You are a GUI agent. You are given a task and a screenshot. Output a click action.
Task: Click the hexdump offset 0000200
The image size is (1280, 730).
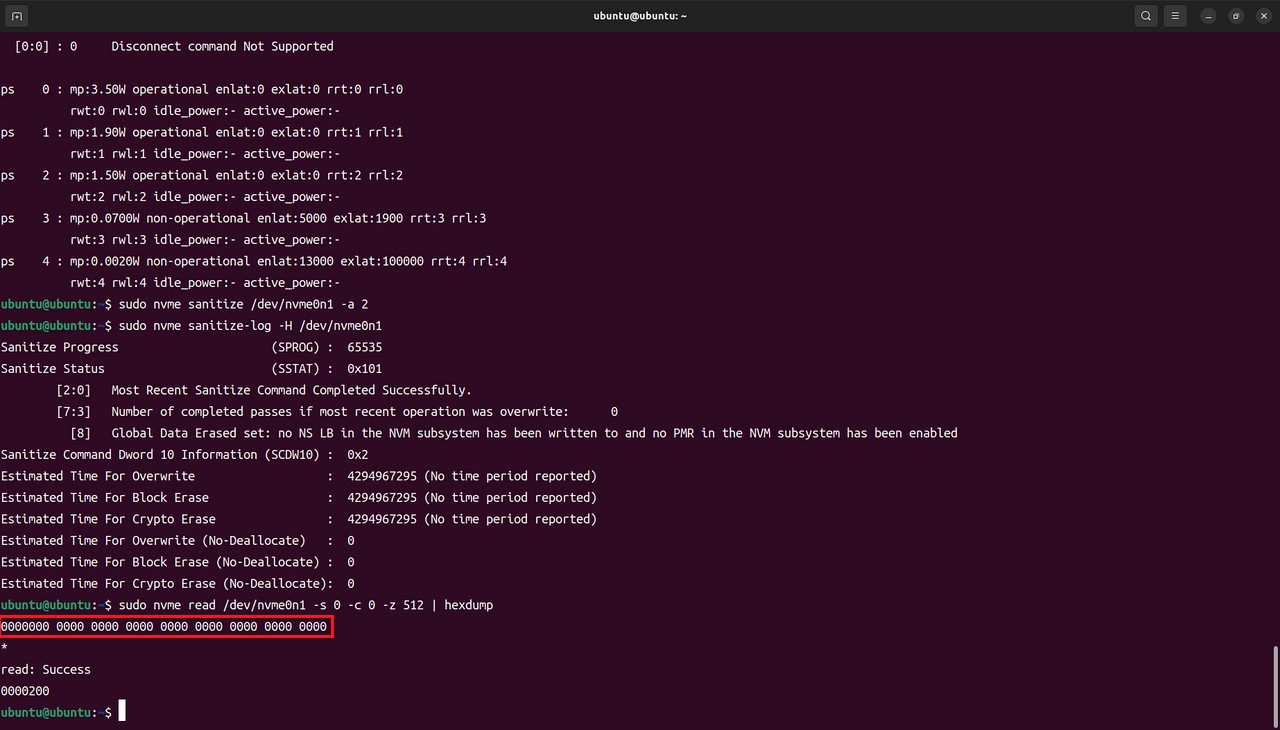point(25,691)
